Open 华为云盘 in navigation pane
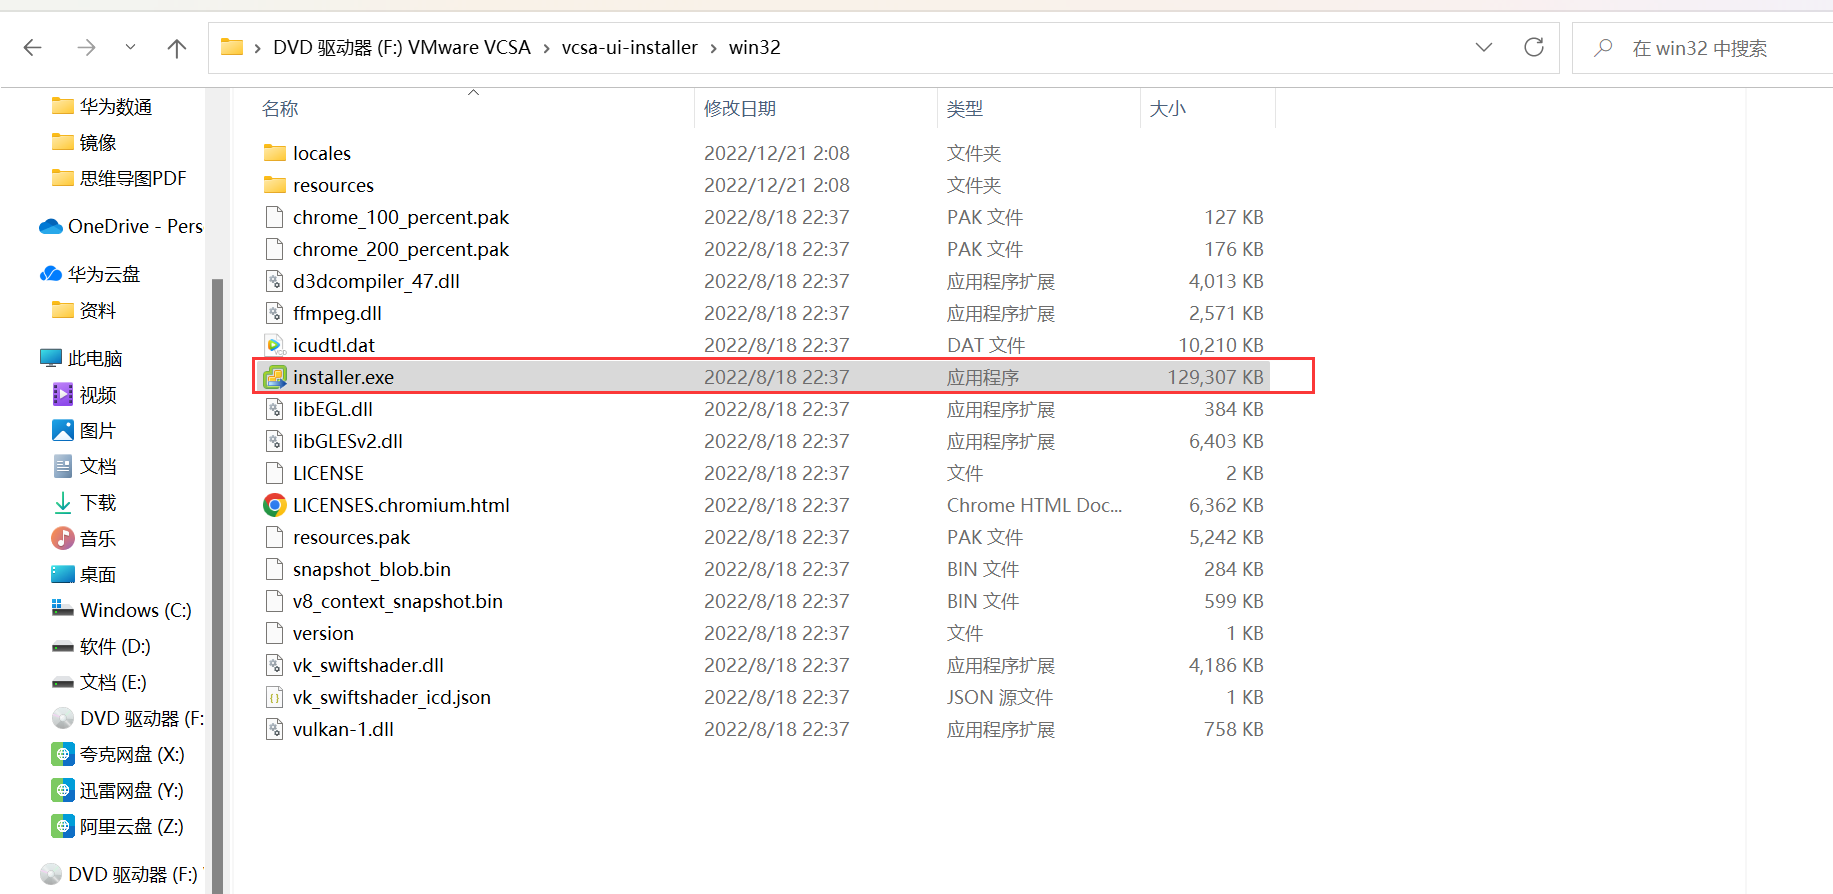This screenshot has width=1833, height=894. 104,274
